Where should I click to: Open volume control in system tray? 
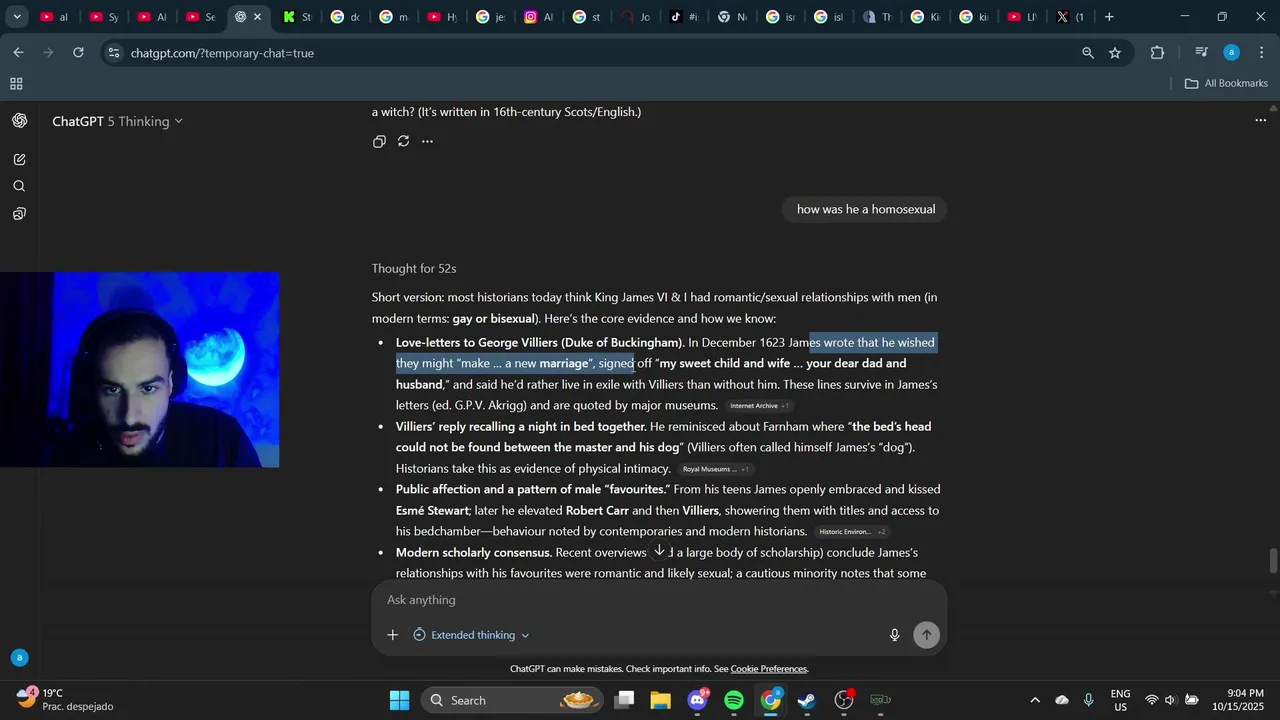pyautogui.click(x=1169, y=700)
